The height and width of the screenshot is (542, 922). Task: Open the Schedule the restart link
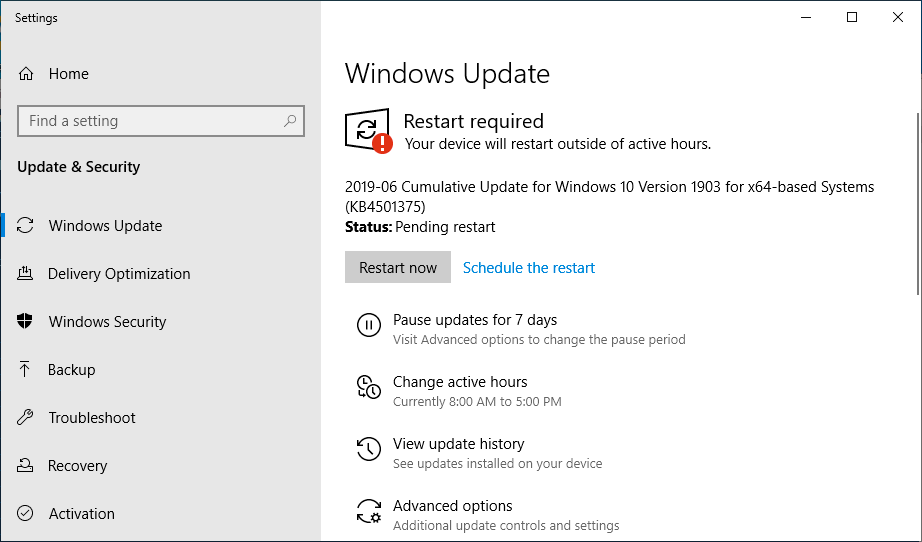click(529, 267)
